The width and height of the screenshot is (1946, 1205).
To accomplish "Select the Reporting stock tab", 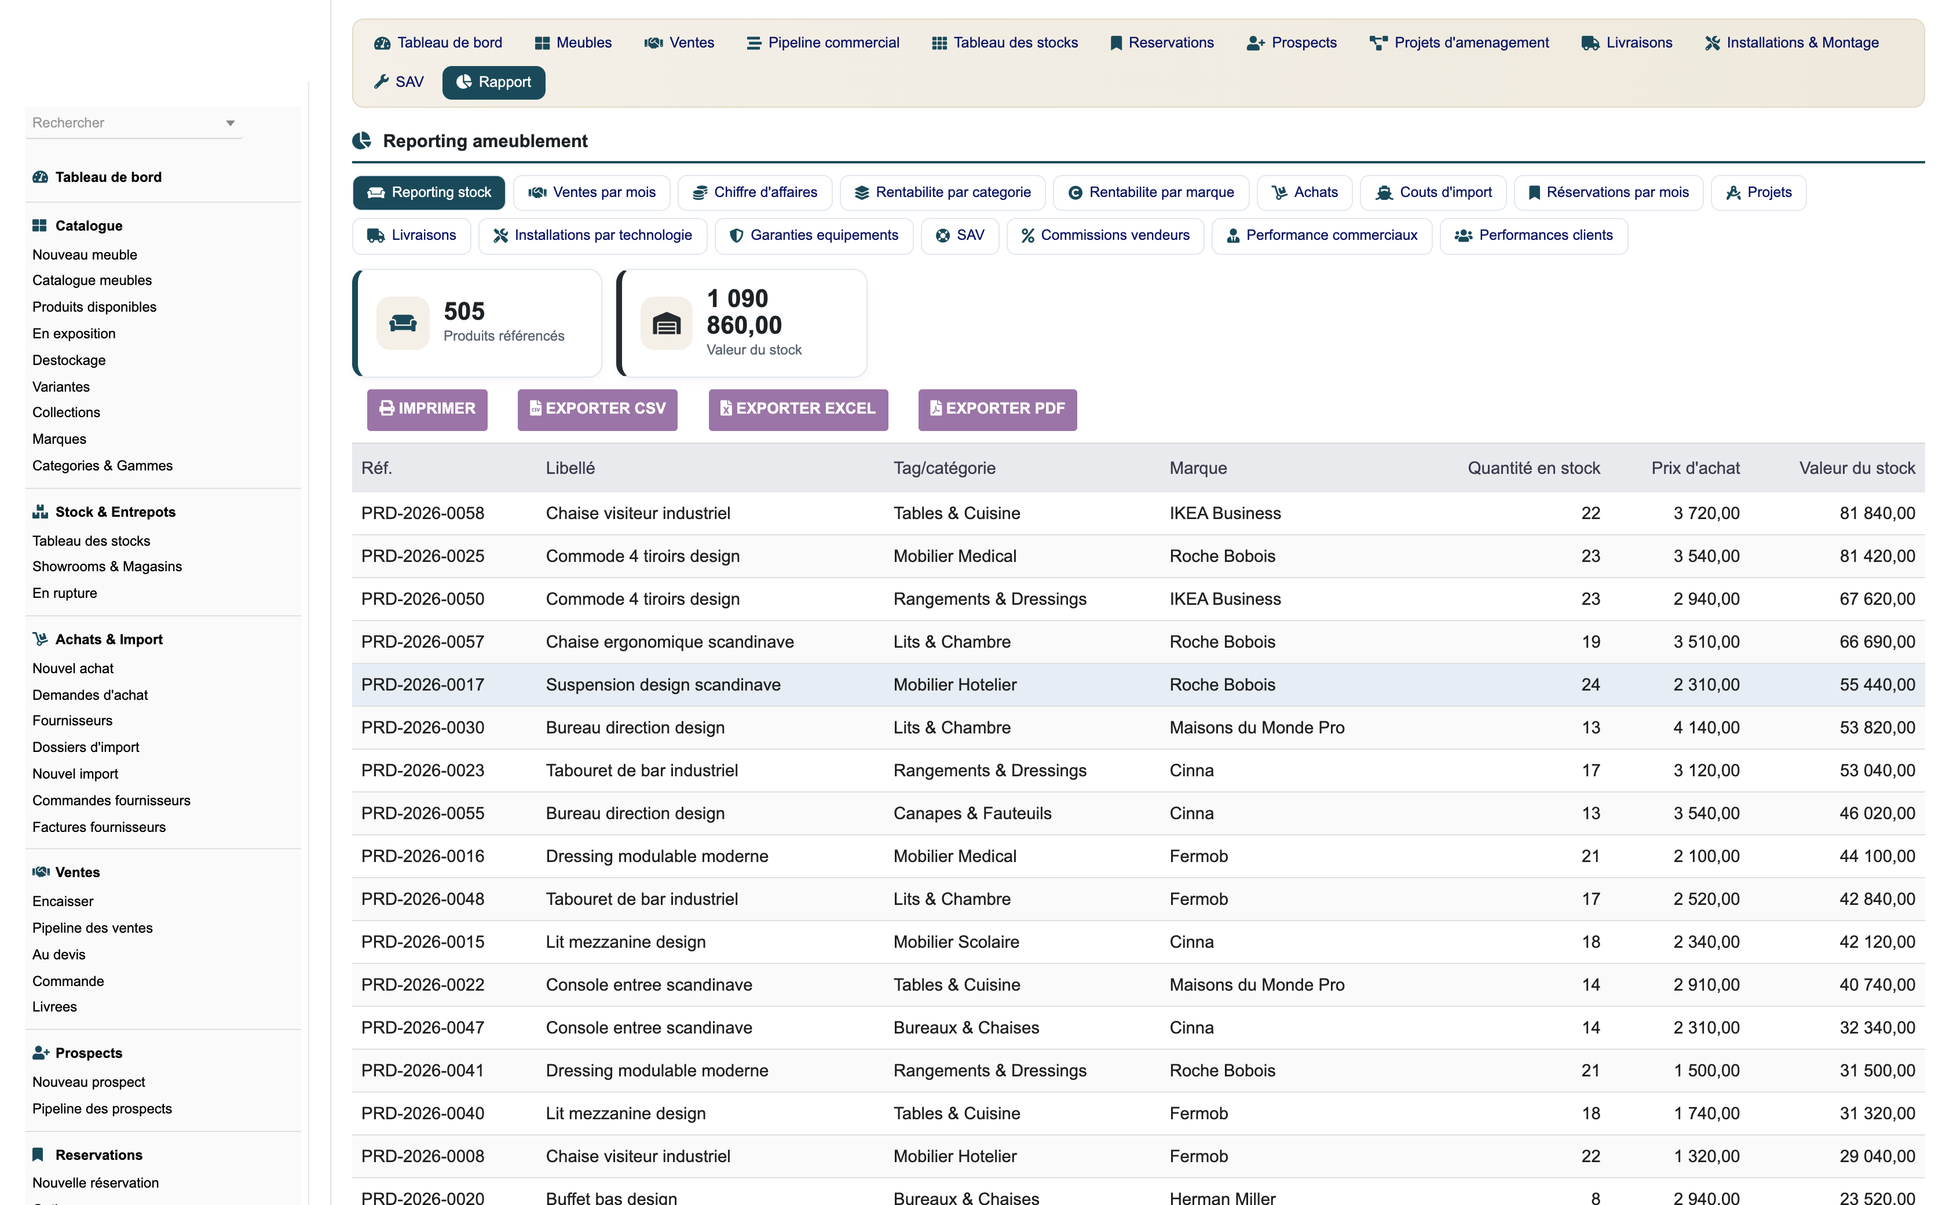I will tap(429, 193).
